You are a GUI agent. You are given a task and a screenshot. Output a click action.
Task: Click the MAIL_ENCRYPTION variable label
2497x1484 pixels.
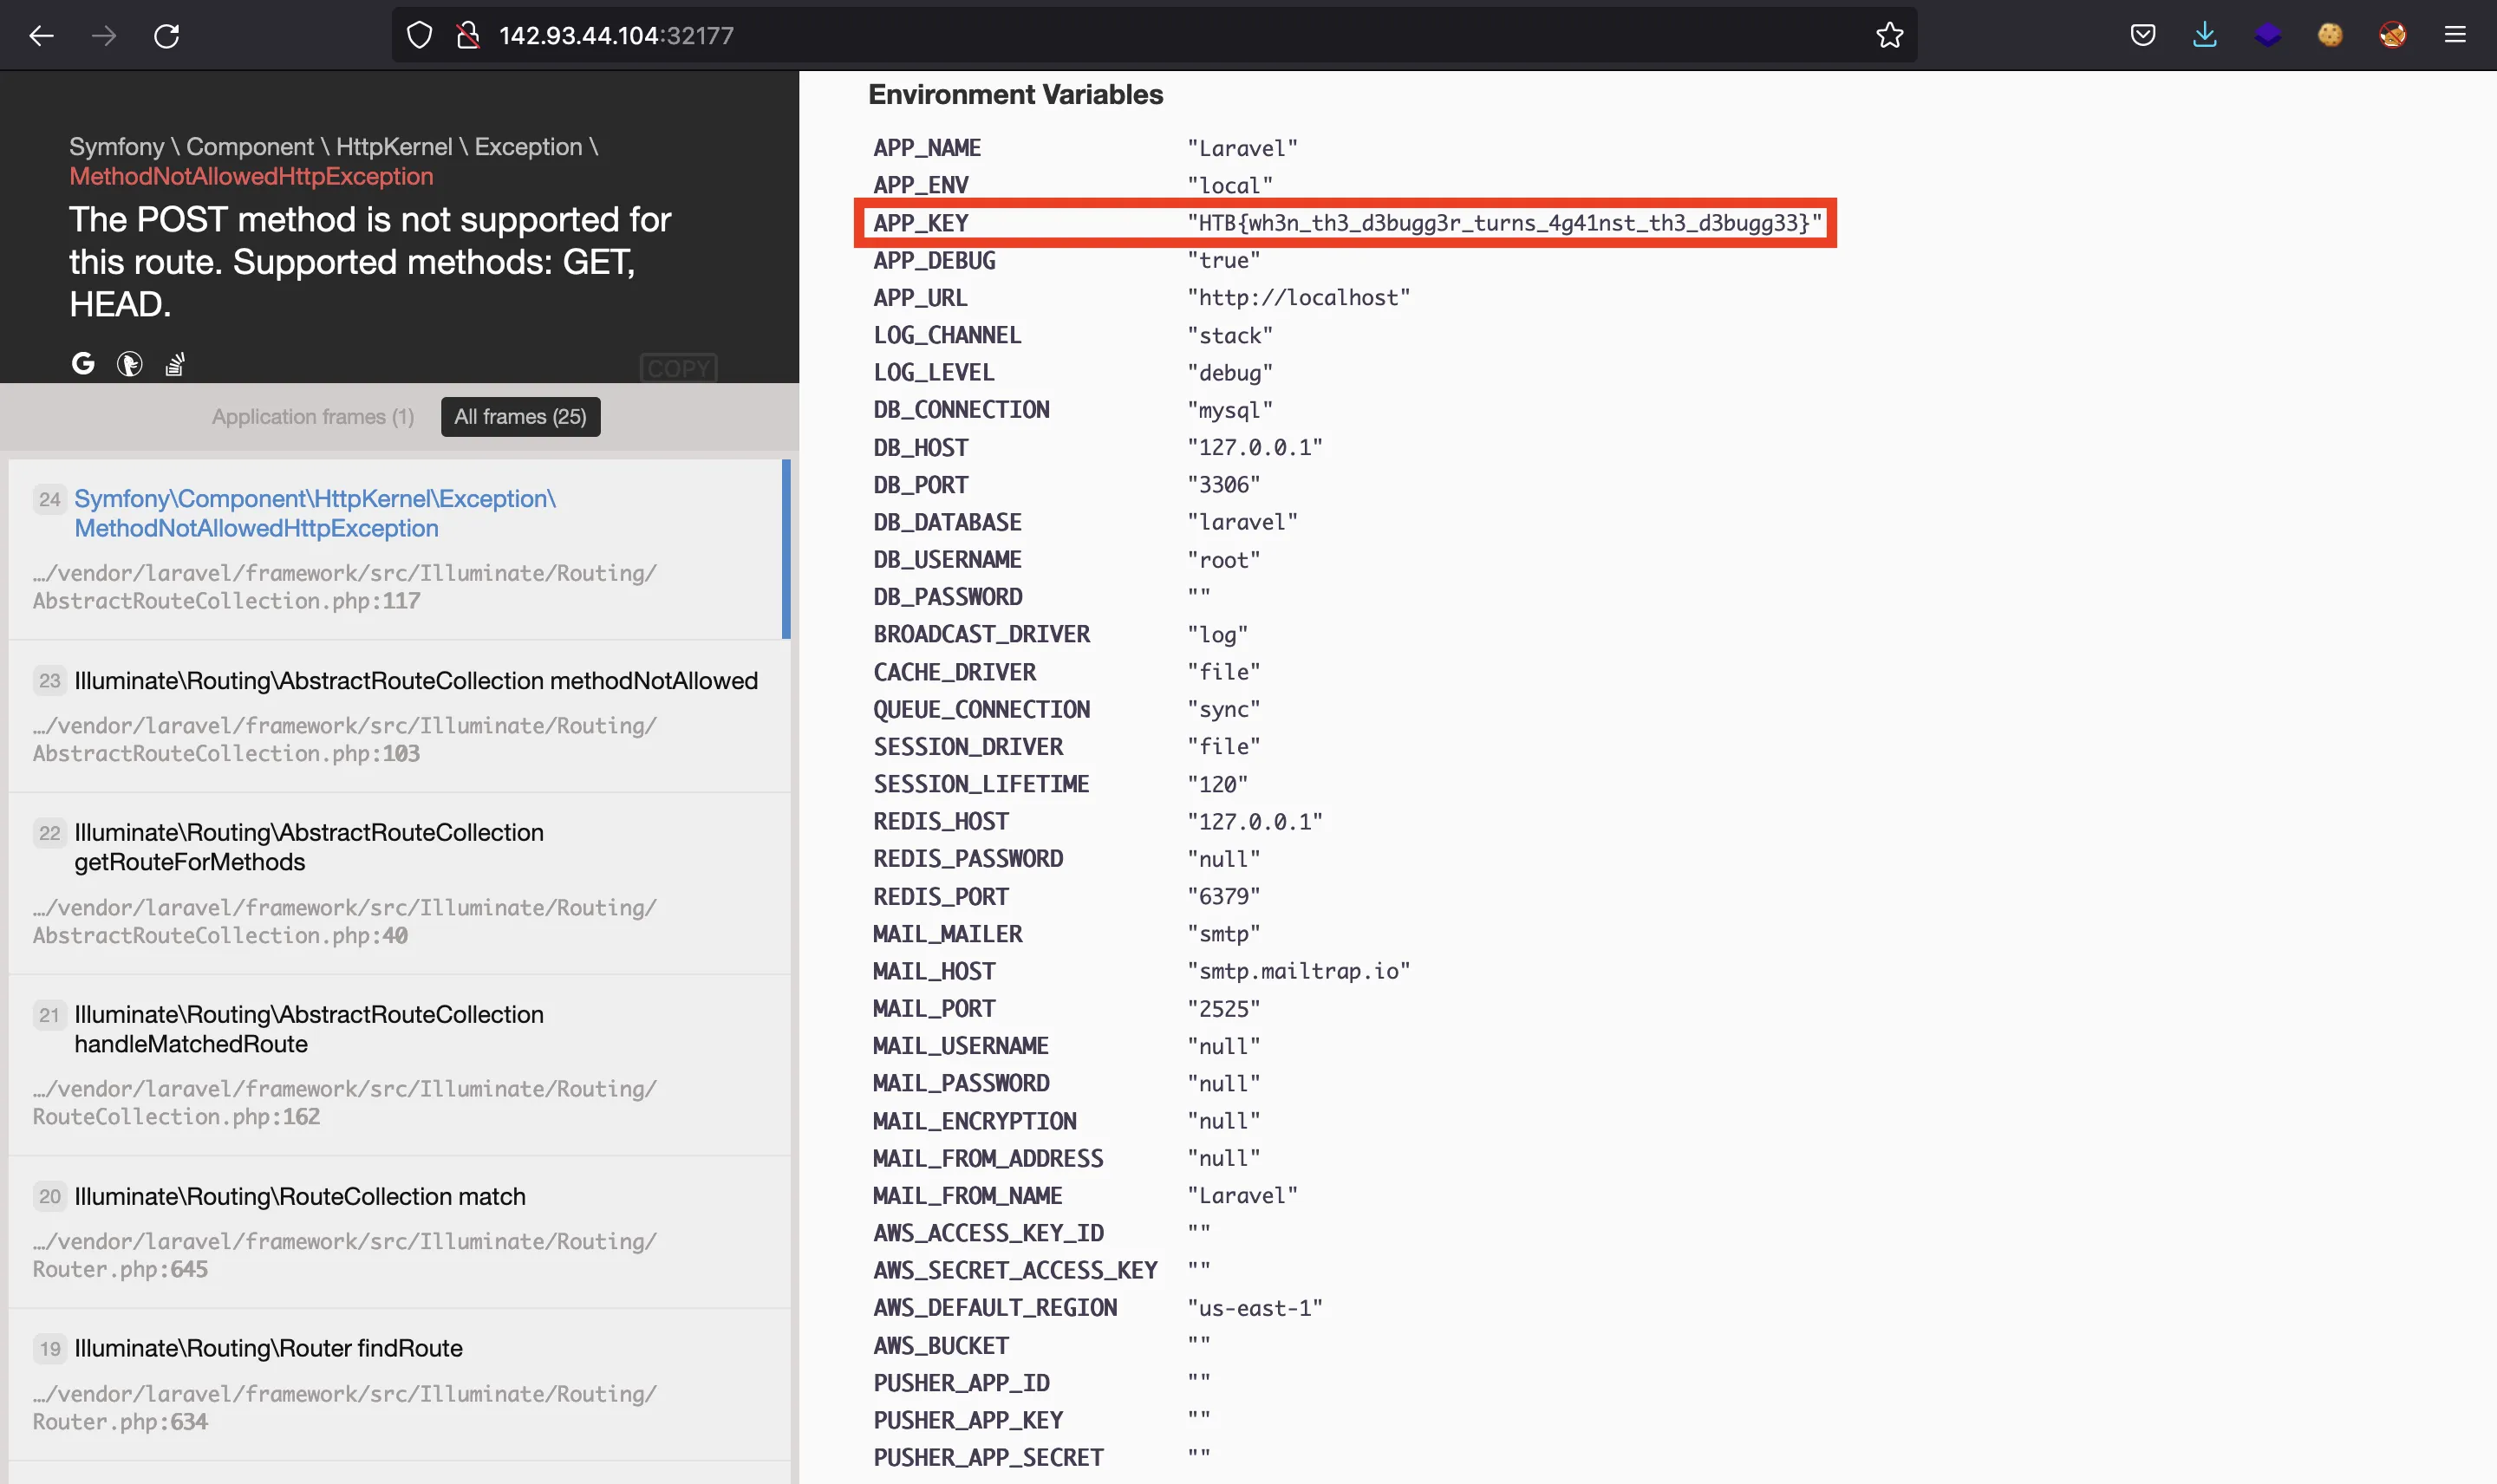pos(975,1122)
